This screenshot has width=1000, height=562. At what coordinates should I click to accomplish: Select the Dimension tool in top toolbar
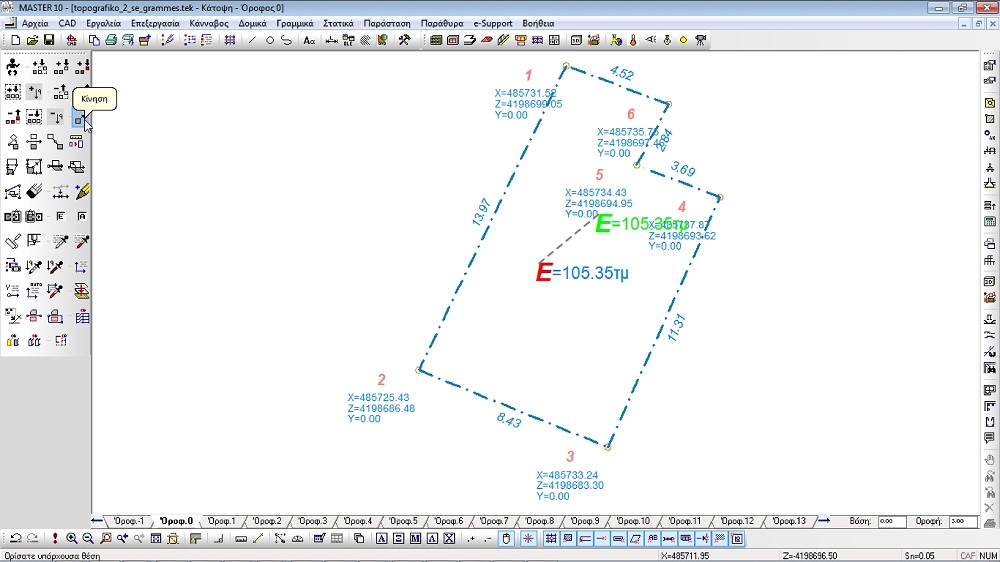click(332, 40)
